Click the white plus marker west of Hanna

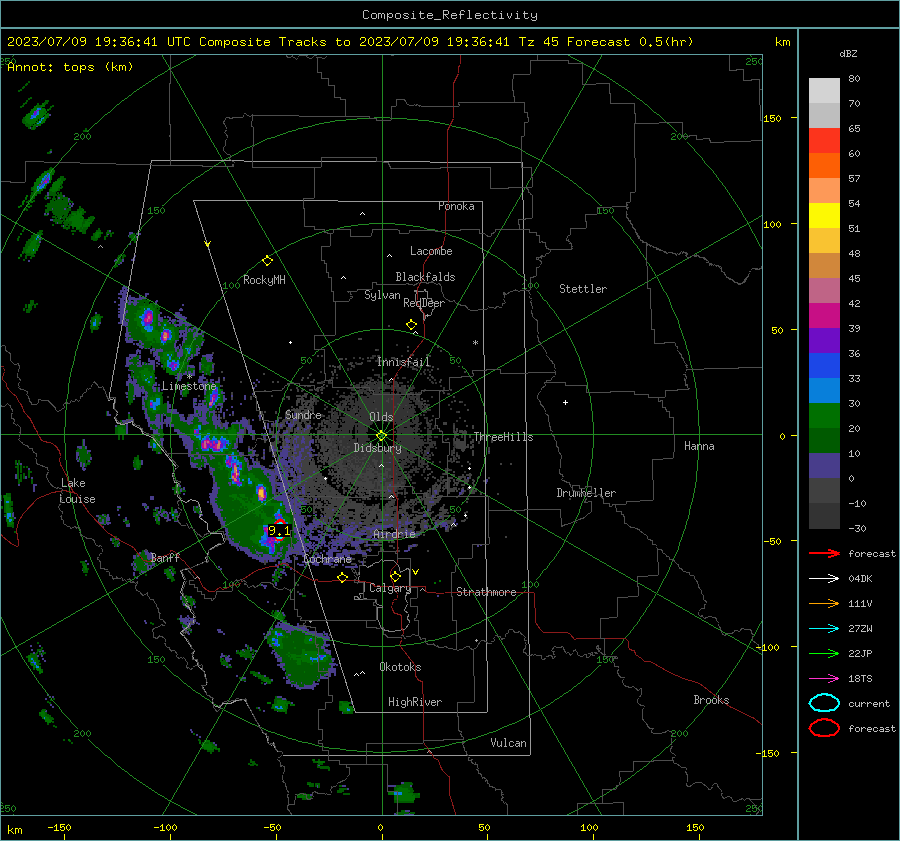click(x=565, y=402)
